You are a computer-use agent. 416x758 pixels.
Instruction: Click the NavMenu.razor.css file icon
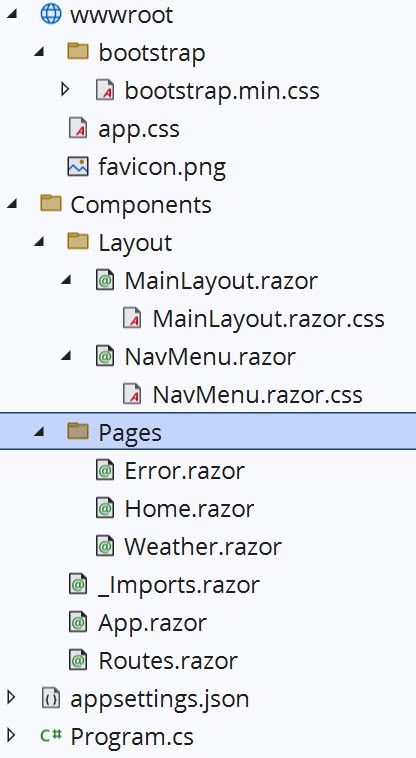[x=132, y=394]
